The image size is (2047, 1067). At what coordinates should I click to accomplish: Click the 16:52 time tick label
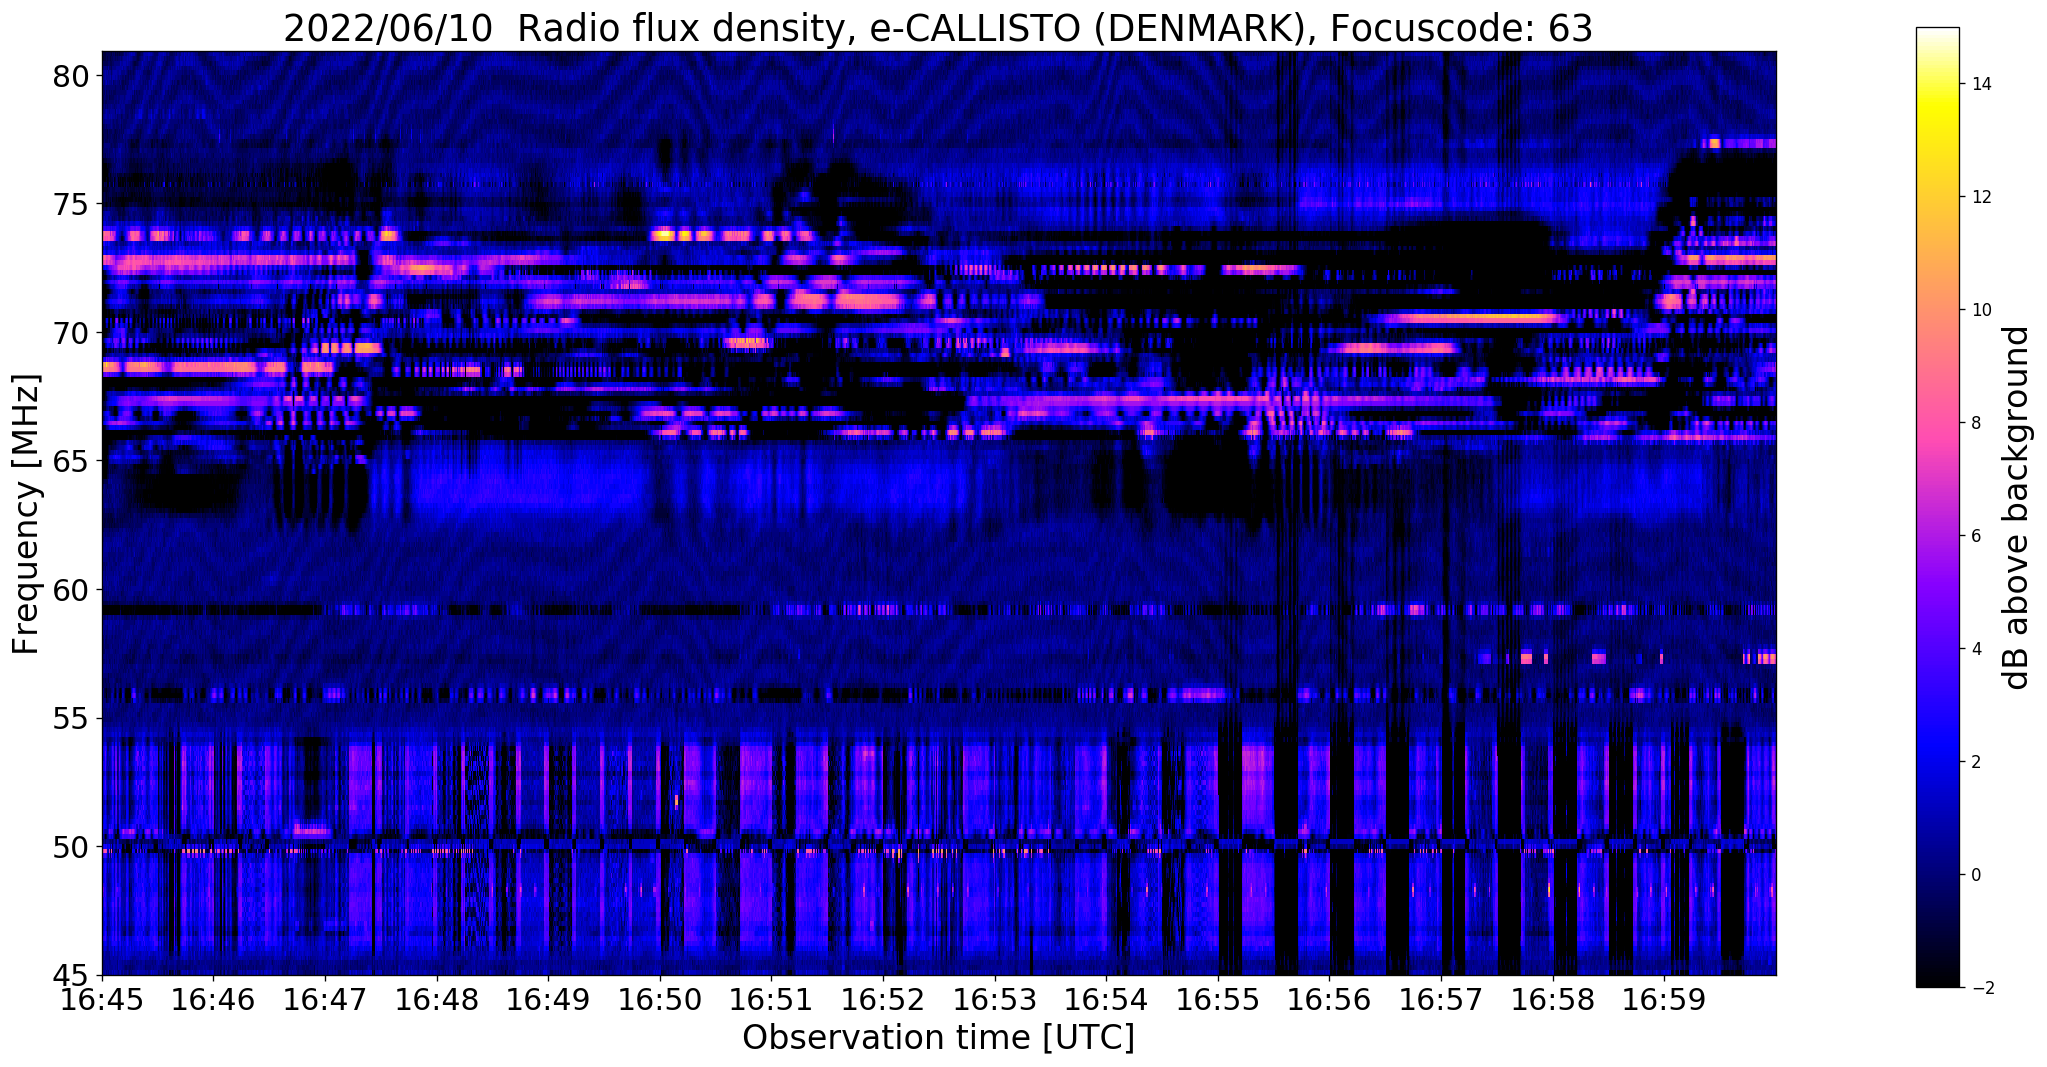883,1000
